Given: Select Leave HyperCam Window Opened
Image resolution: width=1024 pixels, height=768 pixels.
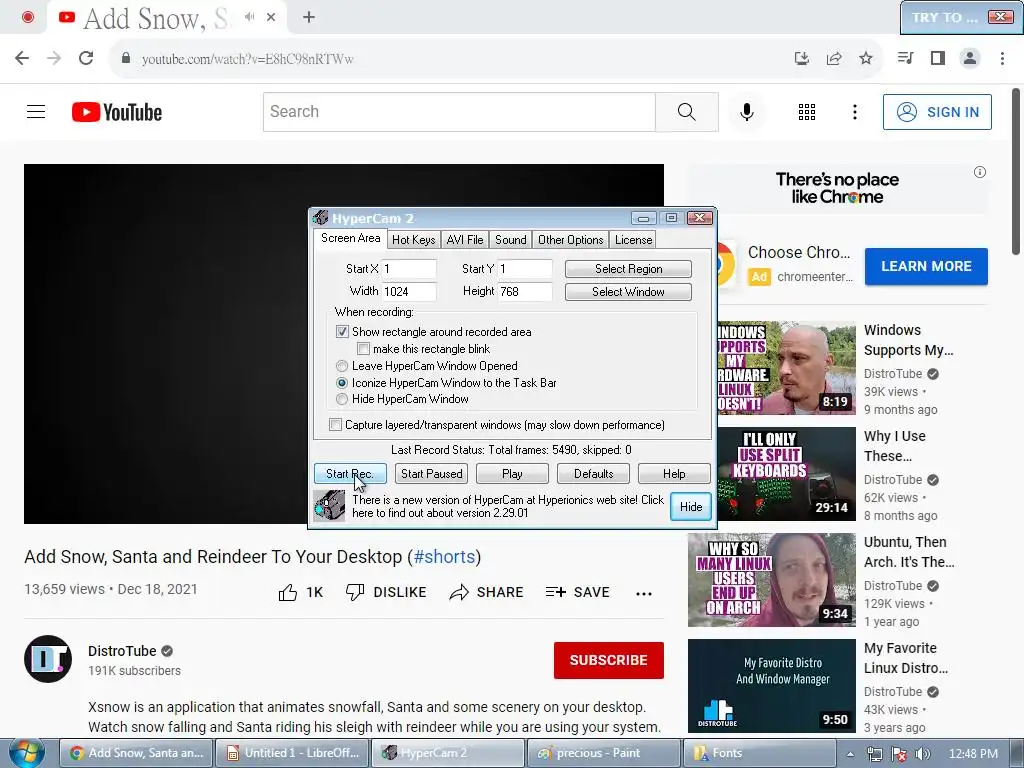Looking at the screenshot, I should coord(342,366).
